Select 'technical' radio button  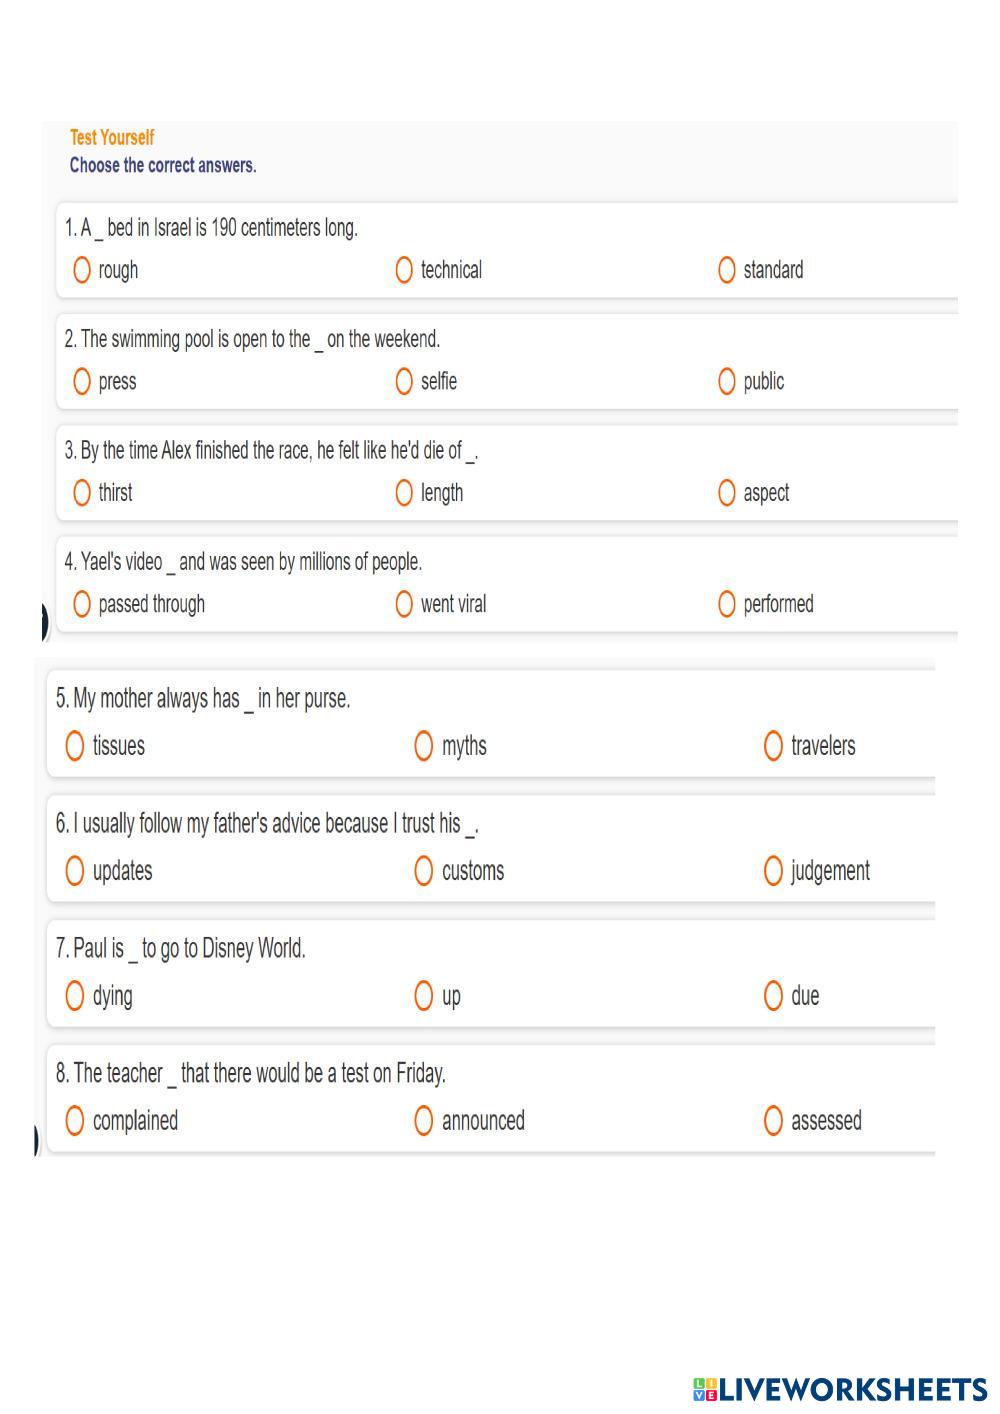[404, 270]
